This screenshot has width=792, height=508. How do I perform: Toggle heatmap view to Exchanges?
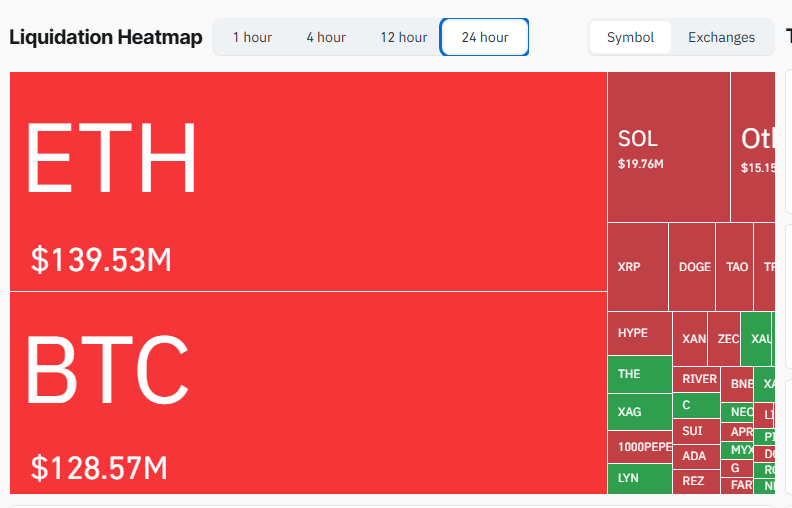721,37
